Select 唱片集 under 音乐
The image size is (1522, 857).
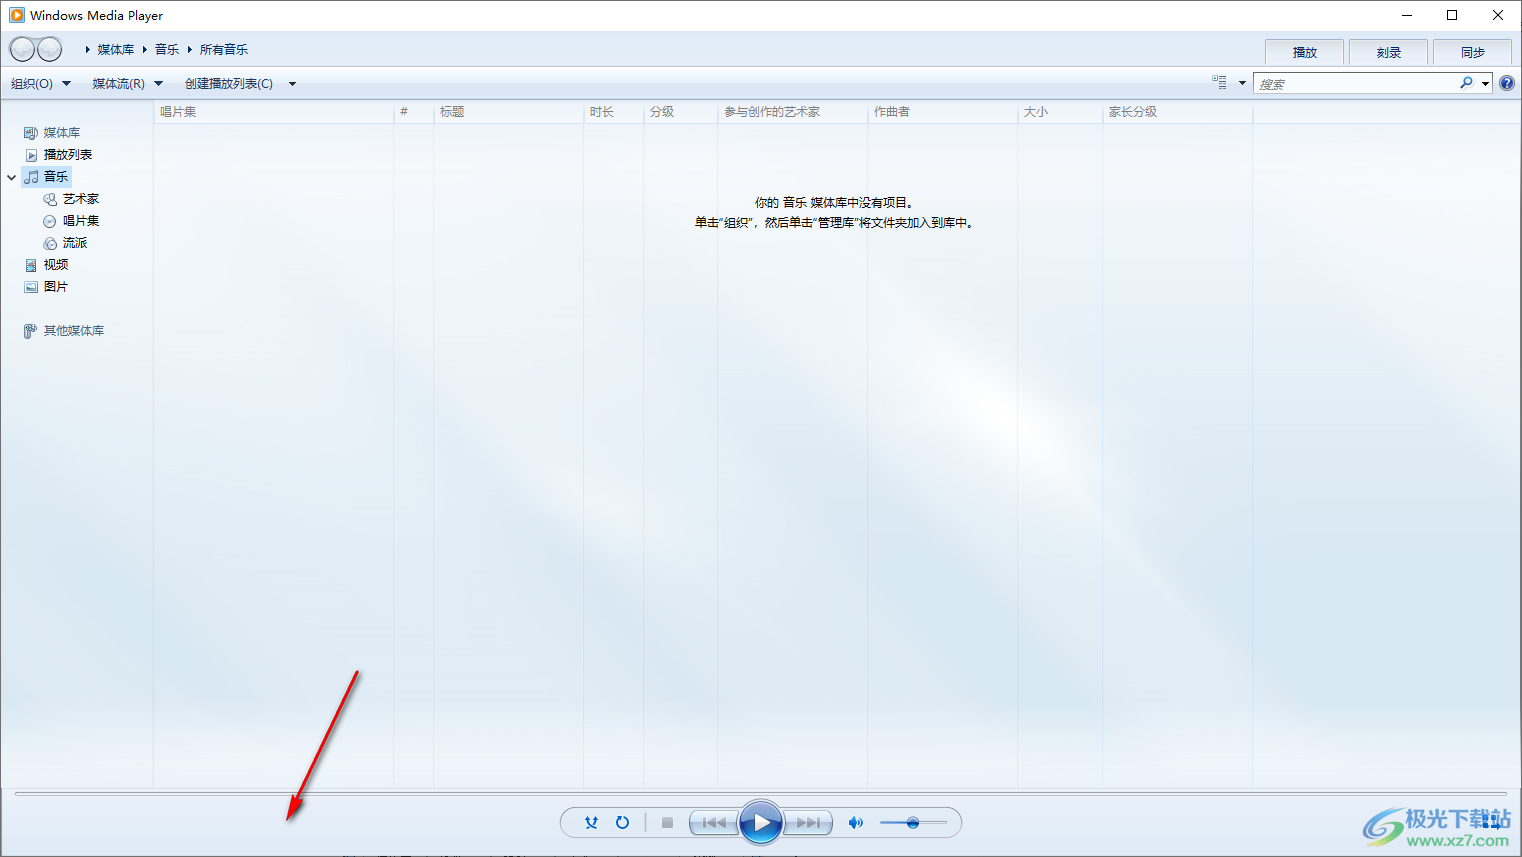coord(81,221)
